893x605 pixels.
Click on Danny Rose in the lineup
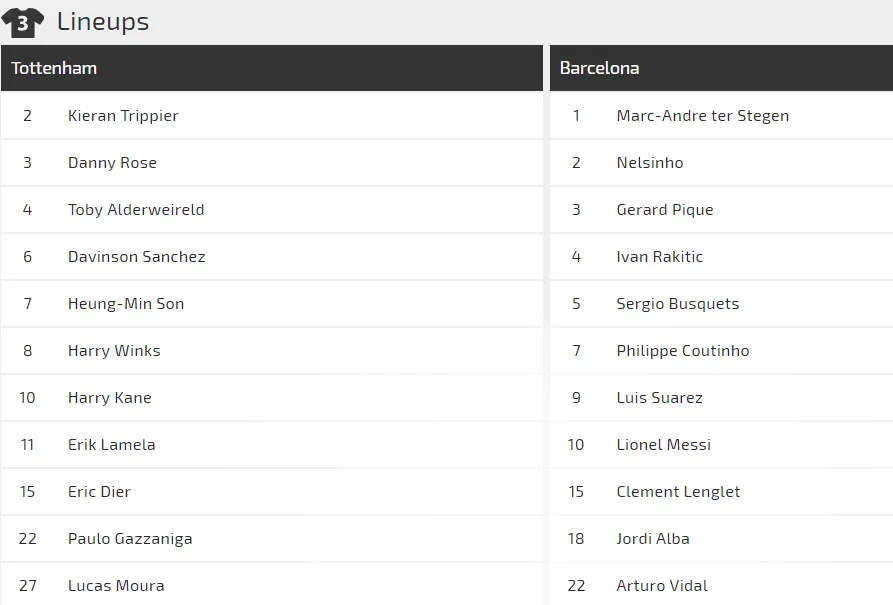click(112, 163)
